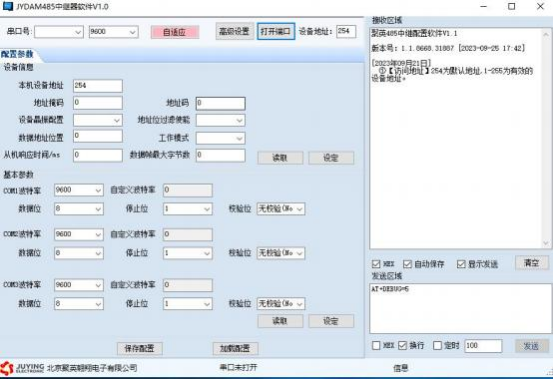The width and height of the screenshot is (554, 380).
Task: Toggle the 换行 checkbox
Action: 402,345
